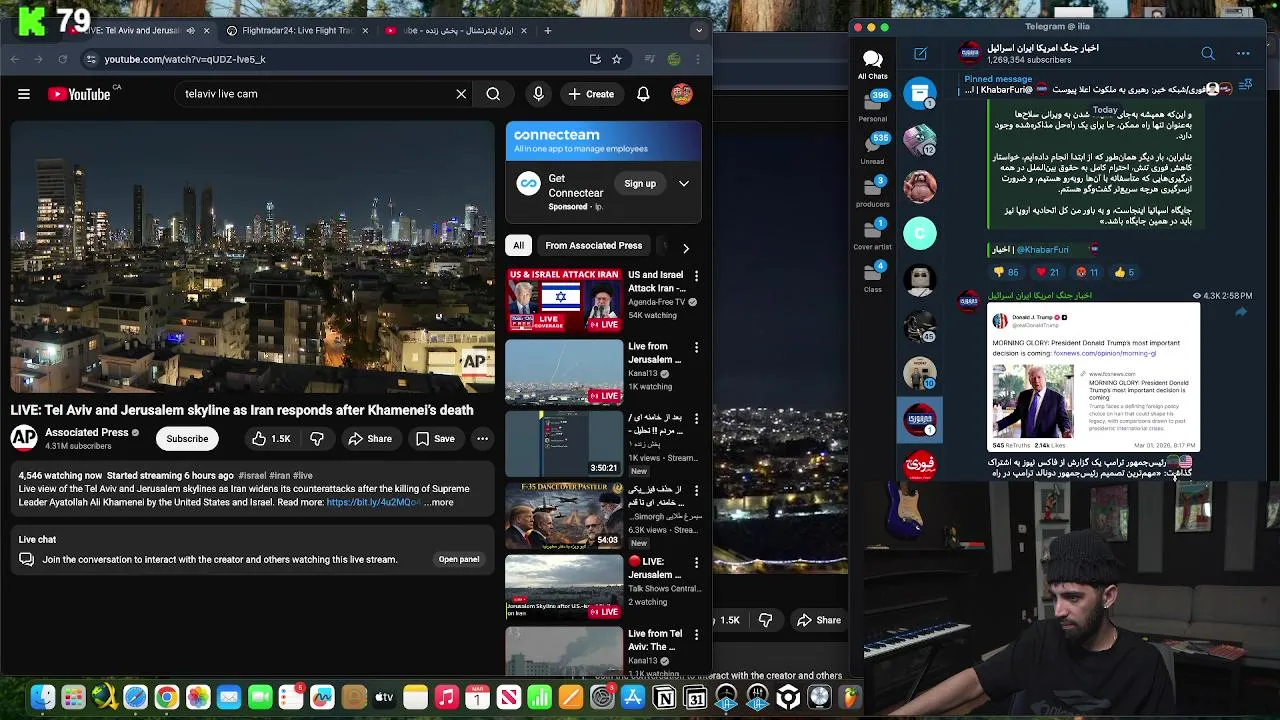
Task: Open options for Talk Shows Central video
Action: pyautogui.click(x=697, y=563)
